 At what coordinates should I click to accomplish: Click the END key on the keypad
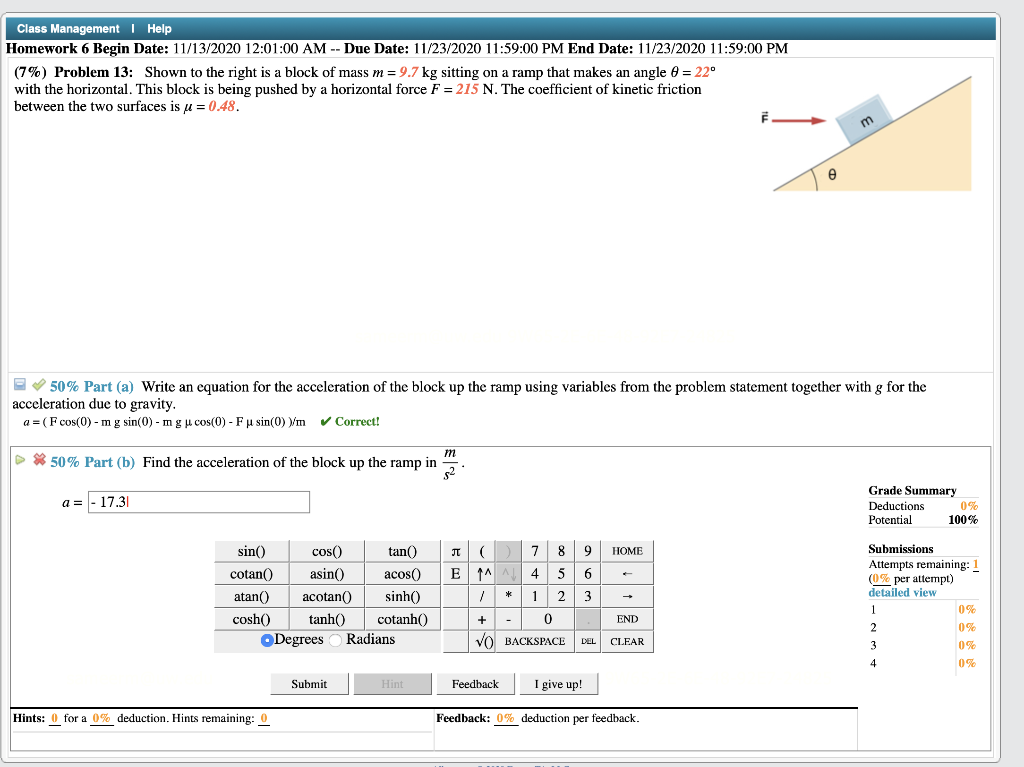(625, 618)
